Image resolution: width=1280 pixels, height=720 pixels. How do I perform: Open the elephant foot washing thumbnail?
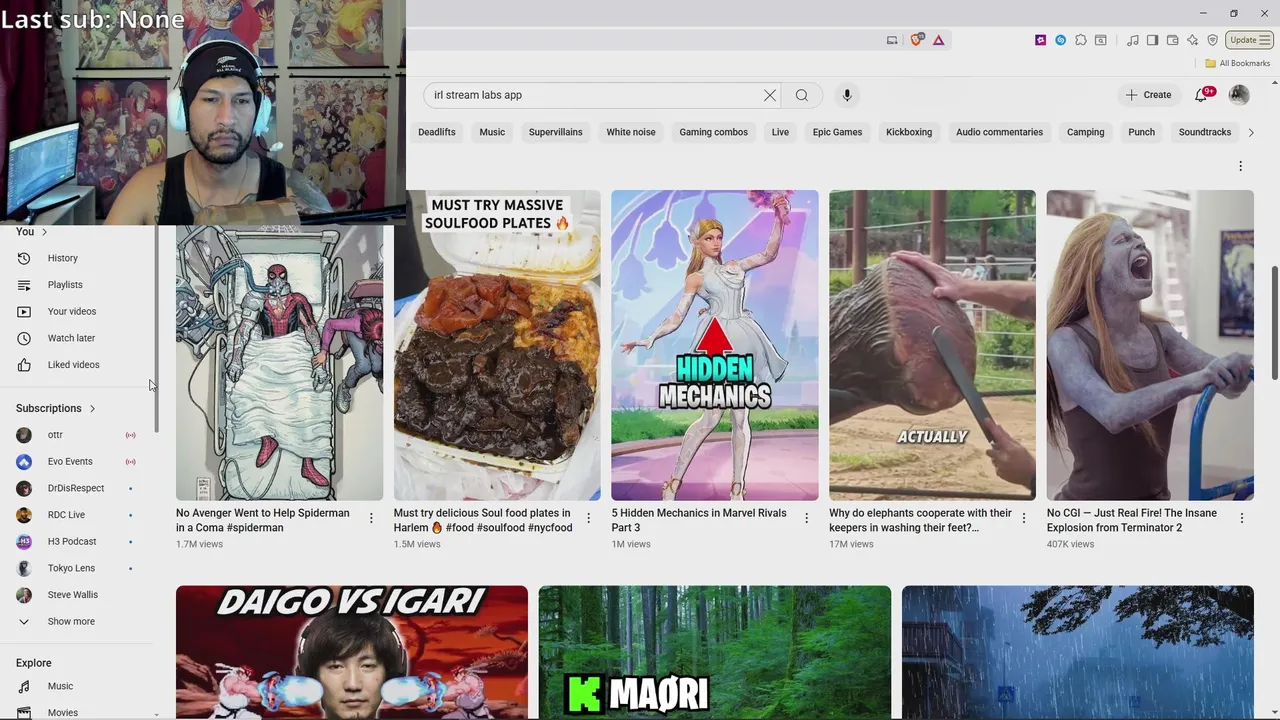tap(932, 345)
